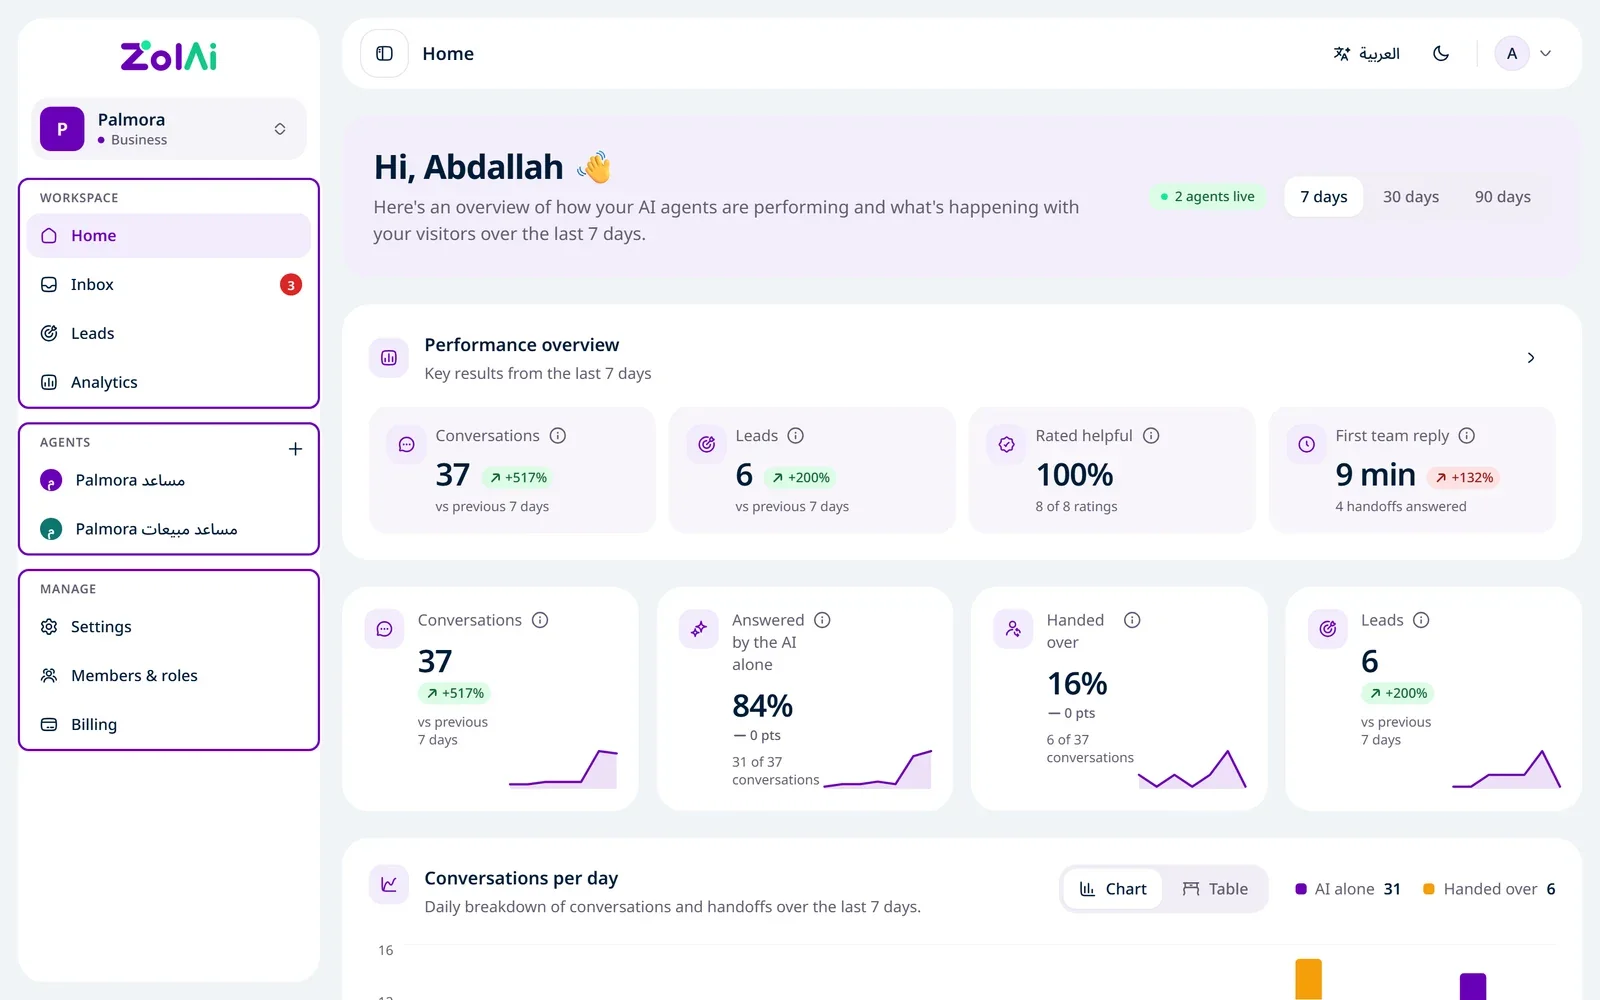Open the Inbox page
1600x1000 pixels.
tap(169, 285)
